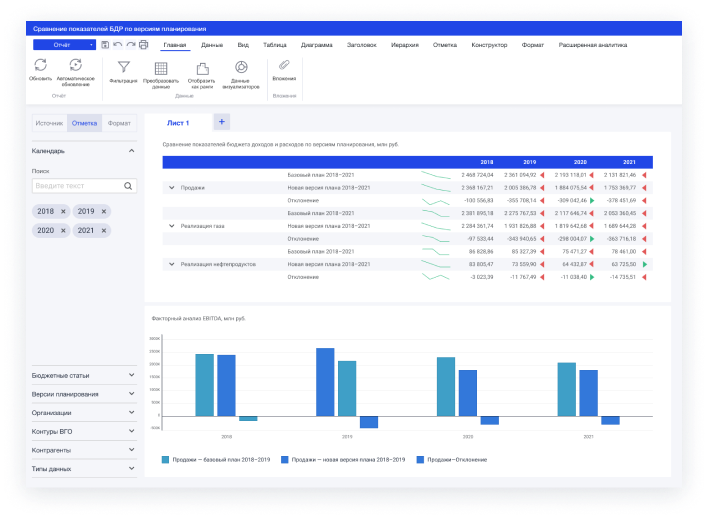
Task: Click legend swatch for Продажи–Отклонение
Action: (x=420, y=460)
